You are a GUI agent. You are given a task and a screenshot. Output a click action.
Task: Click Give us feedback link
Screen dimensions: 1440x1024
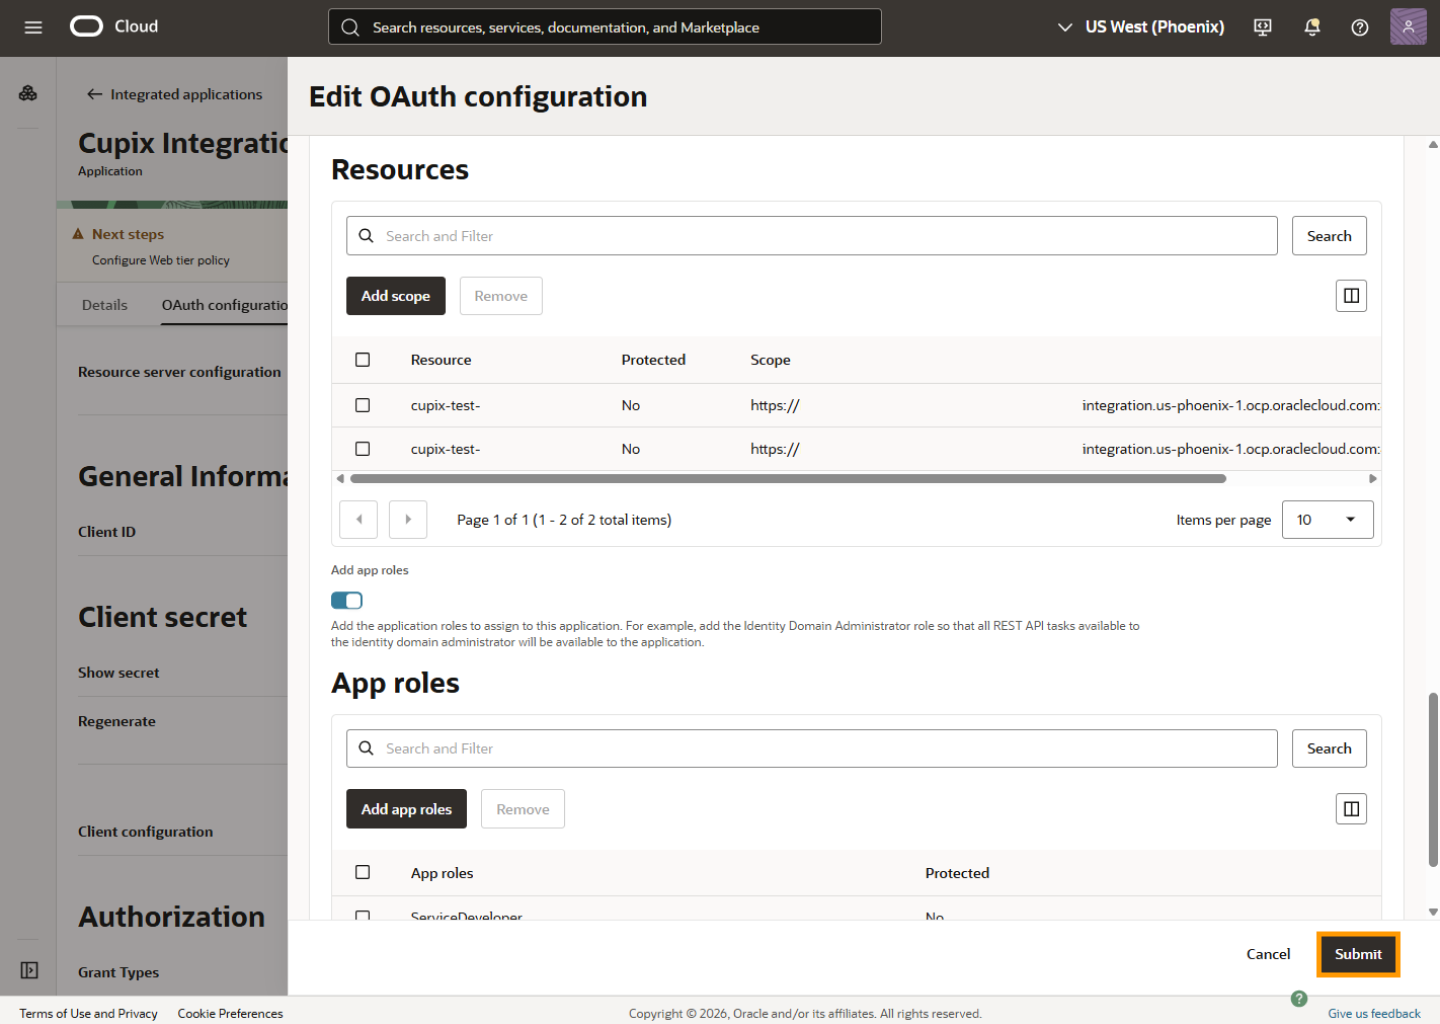click(1374, 1013)
